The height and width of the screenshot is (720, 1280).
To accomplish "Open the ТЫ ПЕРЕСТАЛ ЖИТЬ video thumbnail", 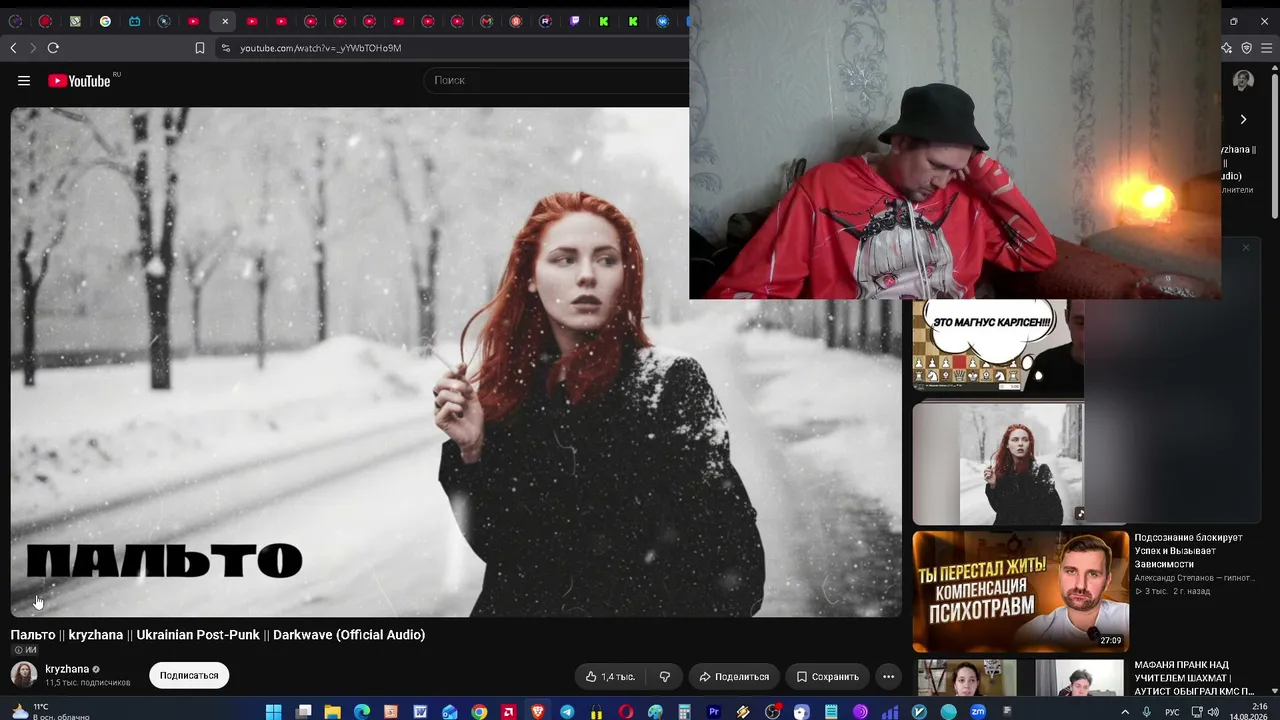I will point(1020,592).
